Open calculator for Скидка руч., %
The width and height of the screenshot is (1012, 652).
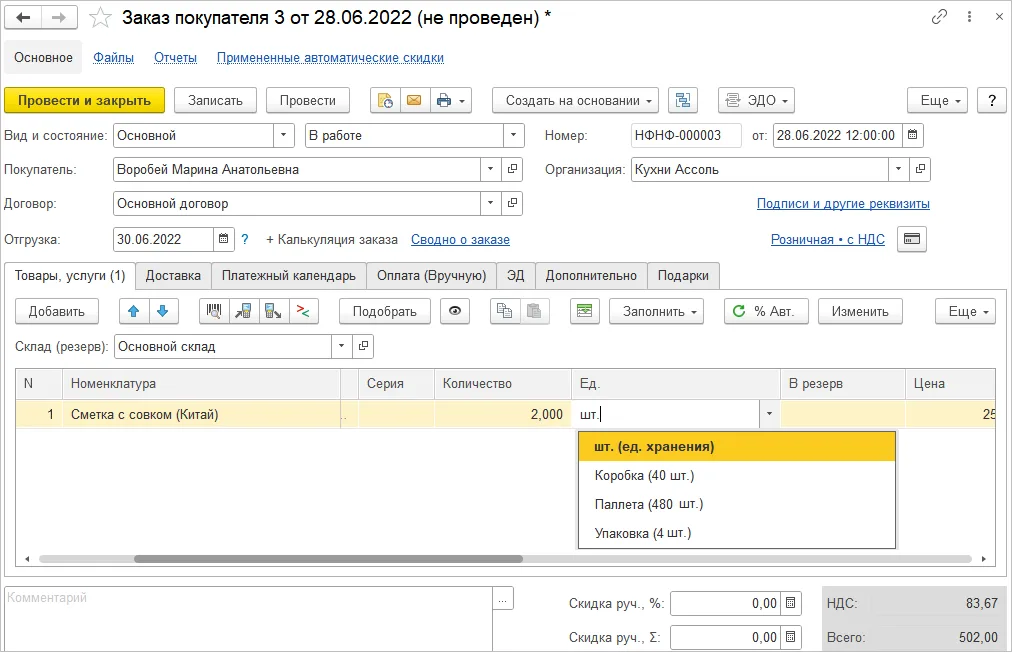791,603
